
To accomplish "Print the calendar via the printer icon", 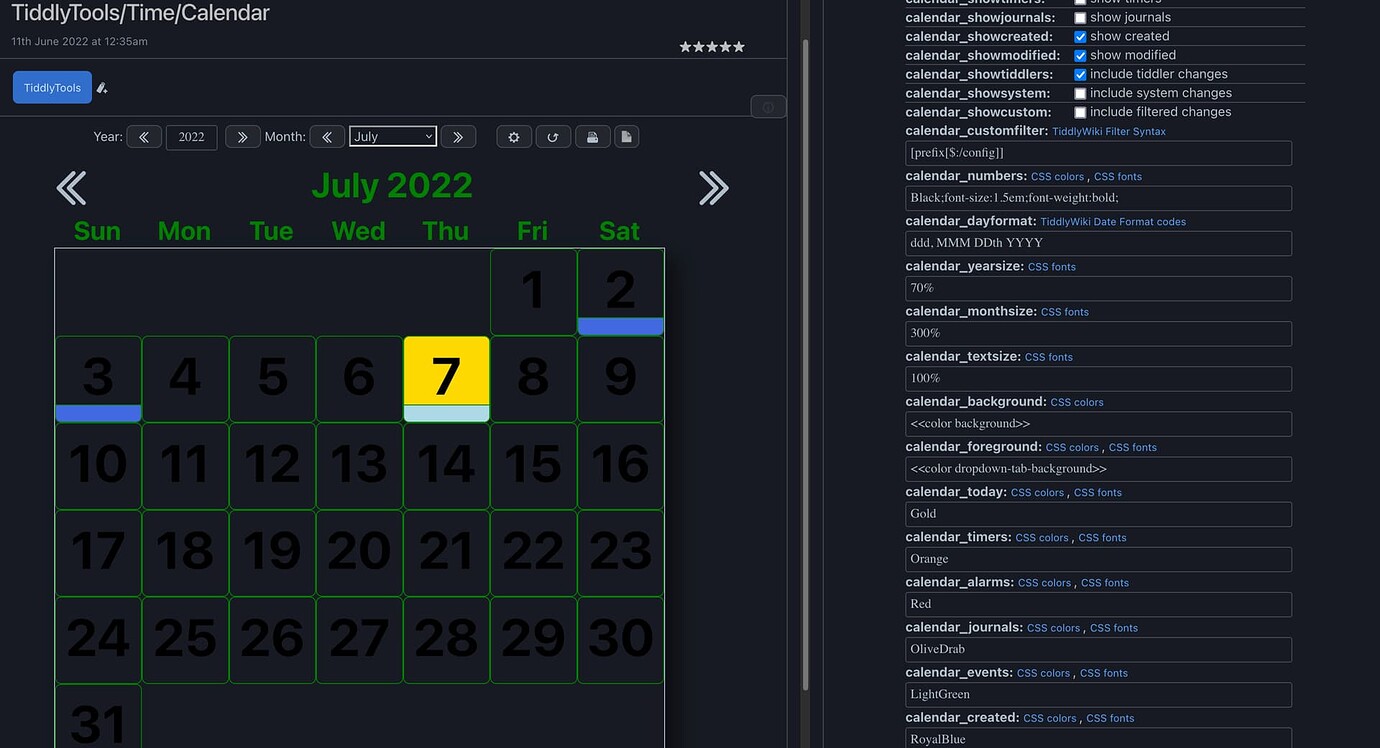I will pos(592,136).
